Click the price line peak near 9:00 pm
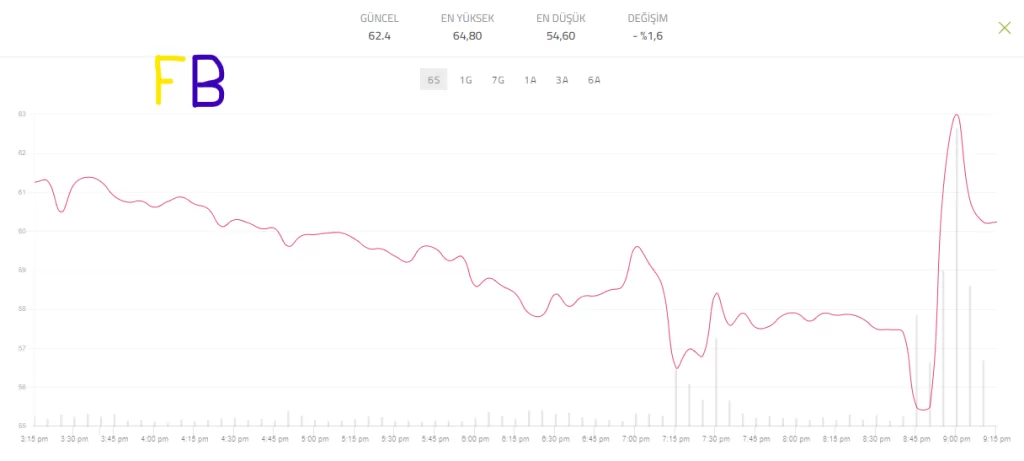 957,115
